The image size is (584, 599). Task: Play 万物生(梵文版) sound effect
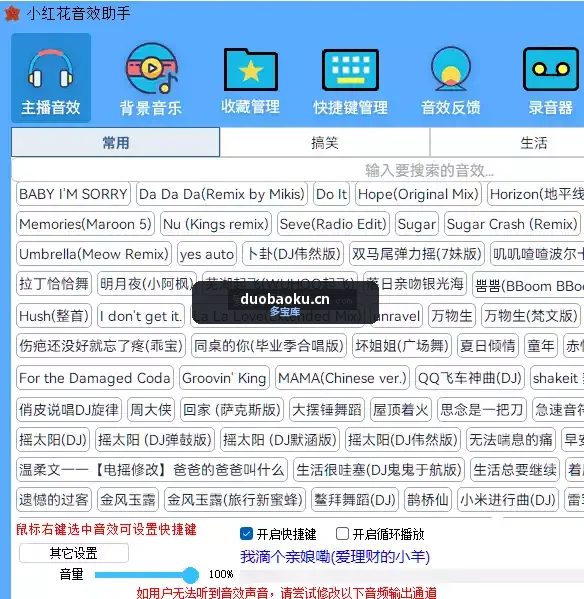(x=531, y=316)
